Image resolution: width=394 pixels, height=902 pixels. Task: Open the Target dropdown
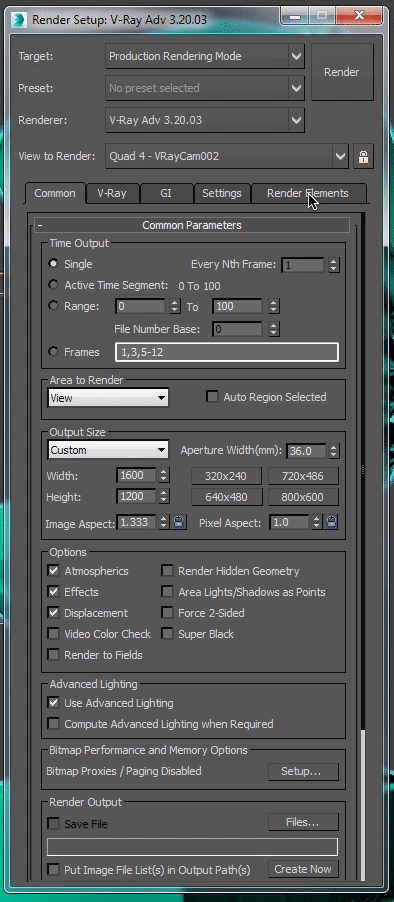point(205,56)
